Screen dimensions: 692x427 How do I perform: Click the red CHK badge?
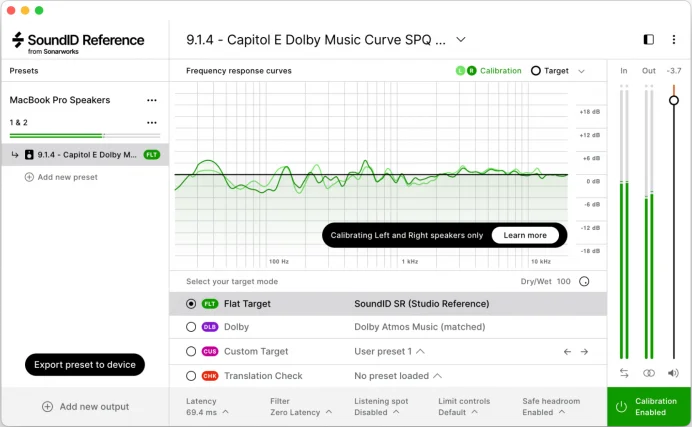[210, 376]
